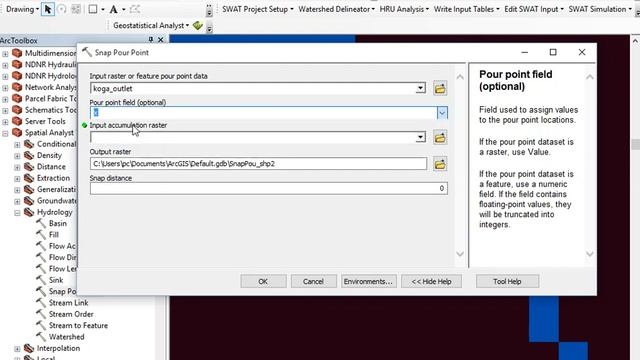Pin the ArcToolbox panel

(151, 40)
